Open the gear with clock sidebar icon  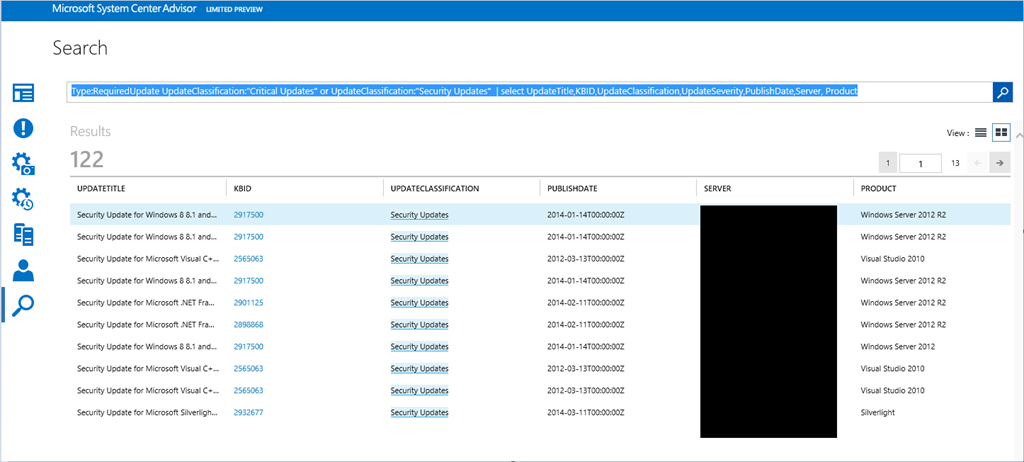coord(23,199)
